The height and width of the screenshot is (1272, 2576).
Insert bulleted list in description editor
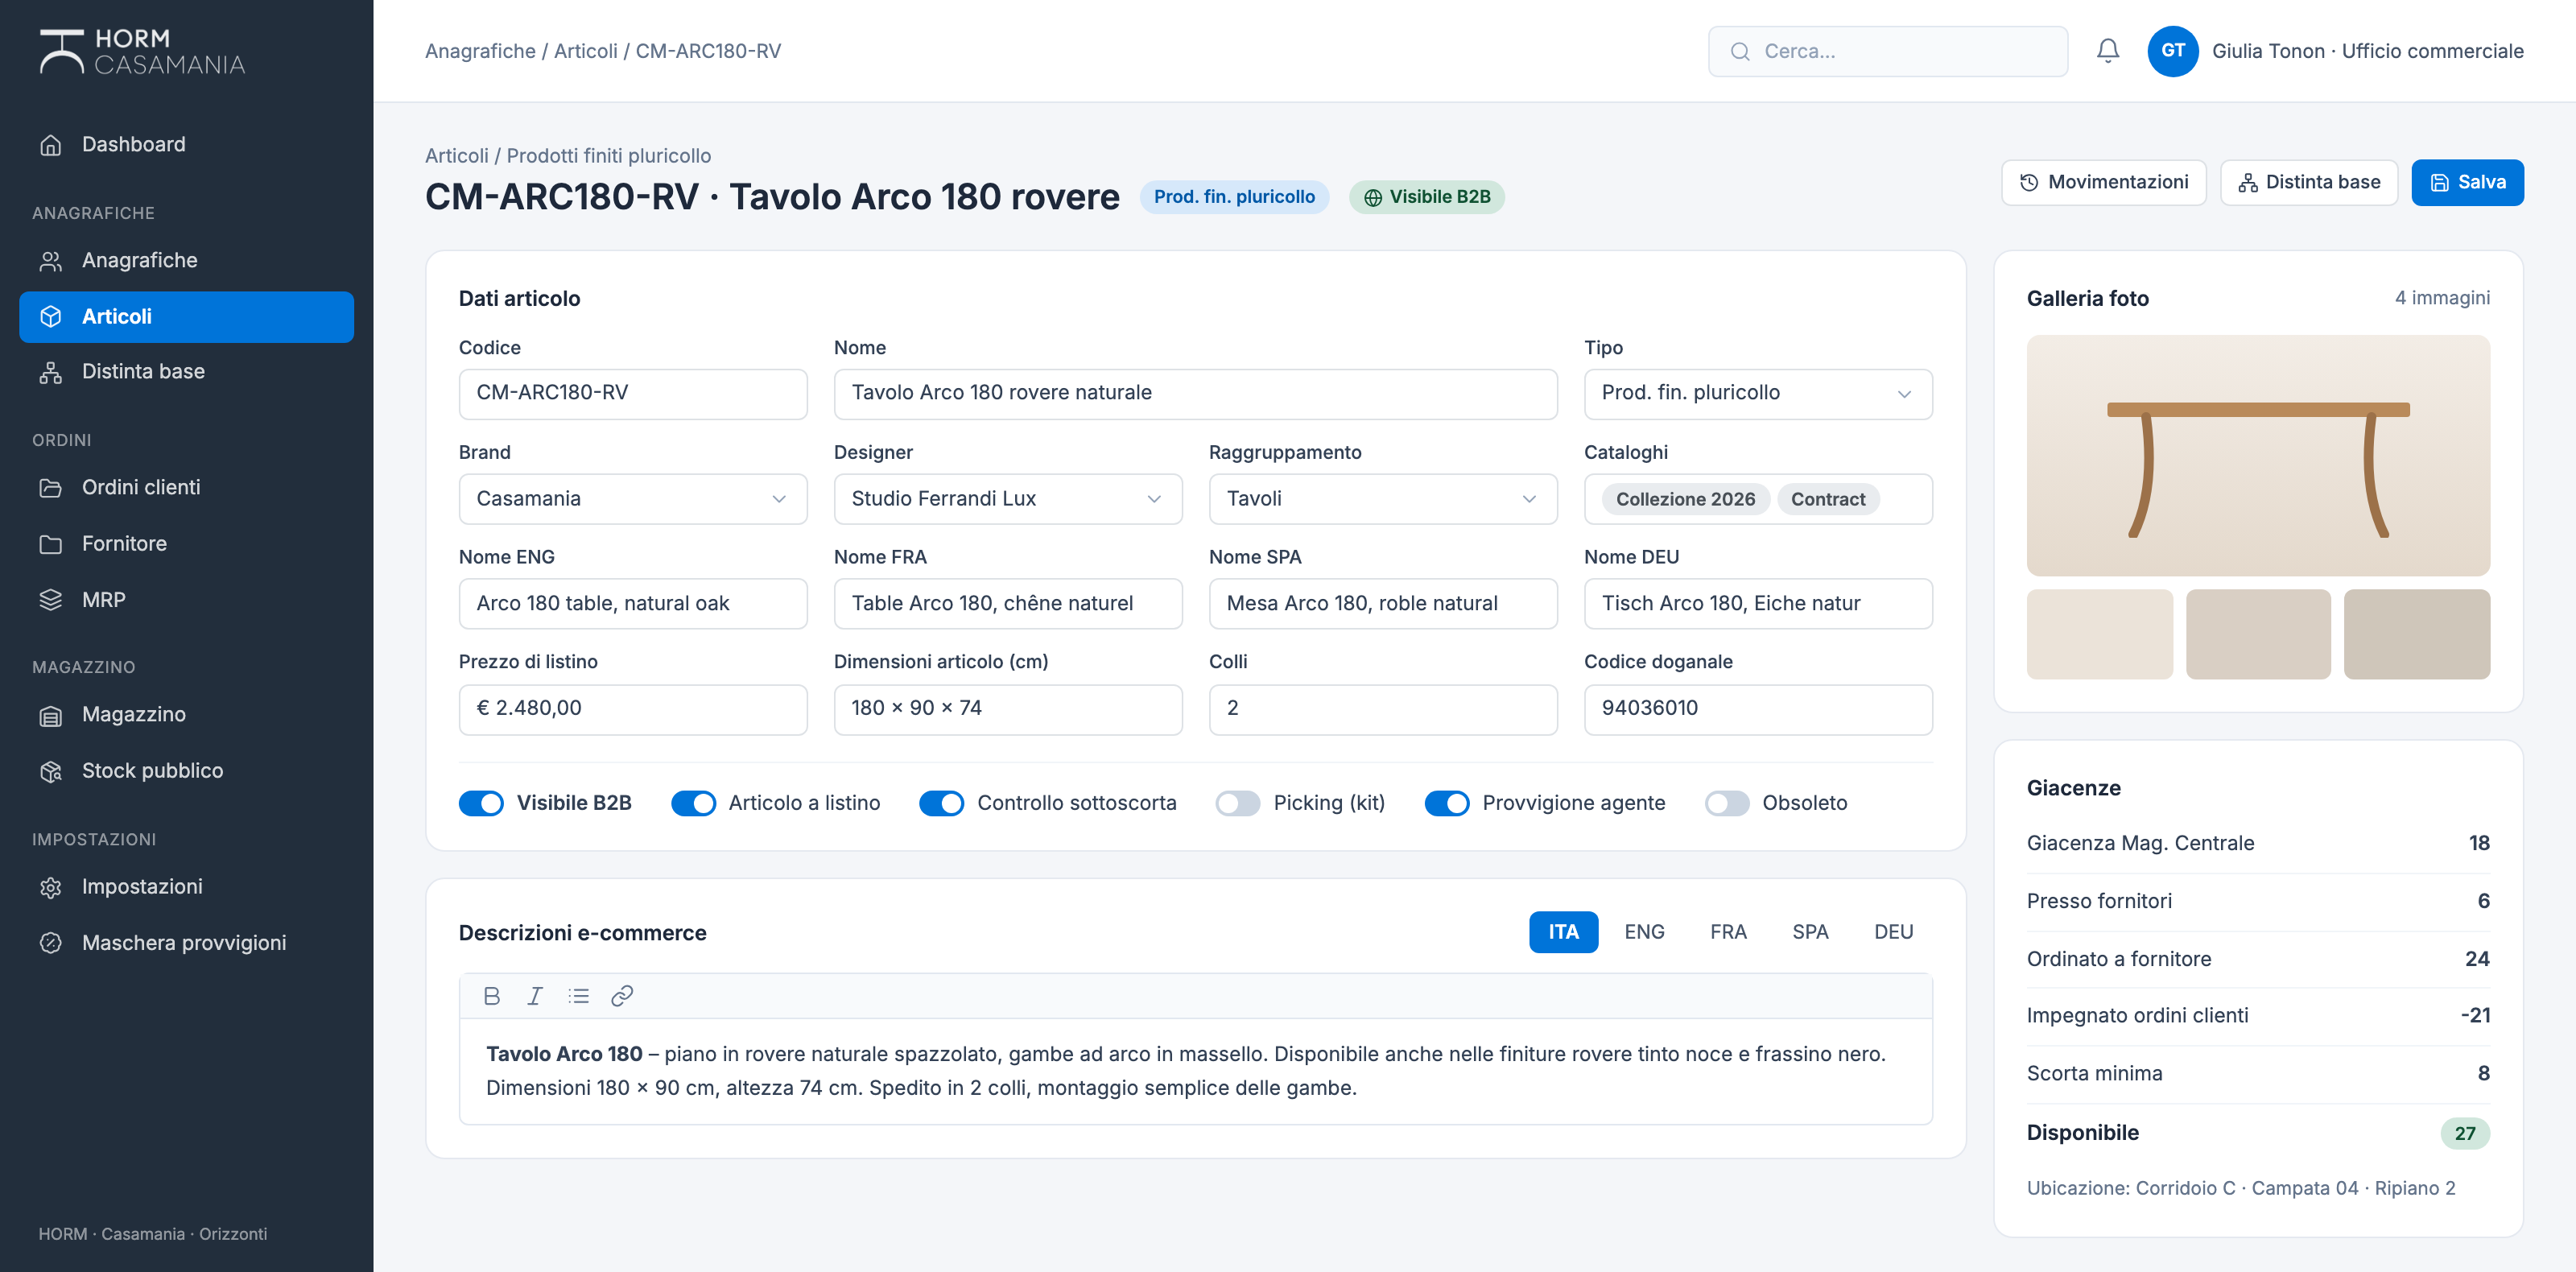(x=579, y=996)
